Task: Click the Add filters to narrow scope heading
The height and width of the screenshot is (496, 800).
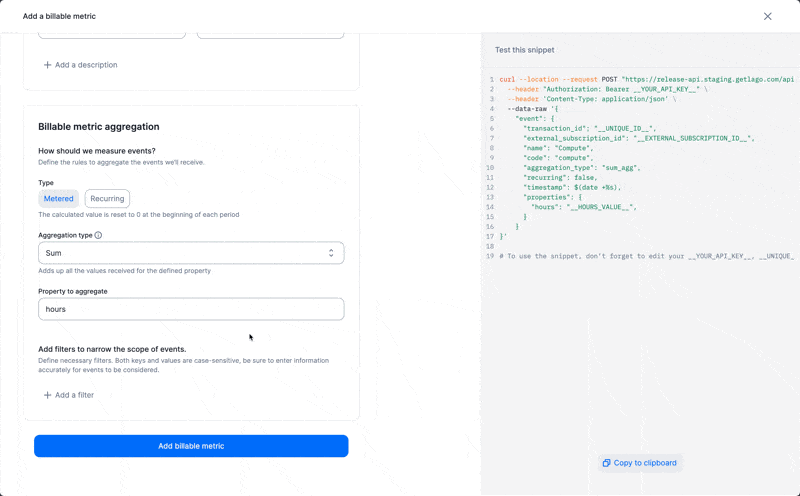Action: (x=112, y=349)
